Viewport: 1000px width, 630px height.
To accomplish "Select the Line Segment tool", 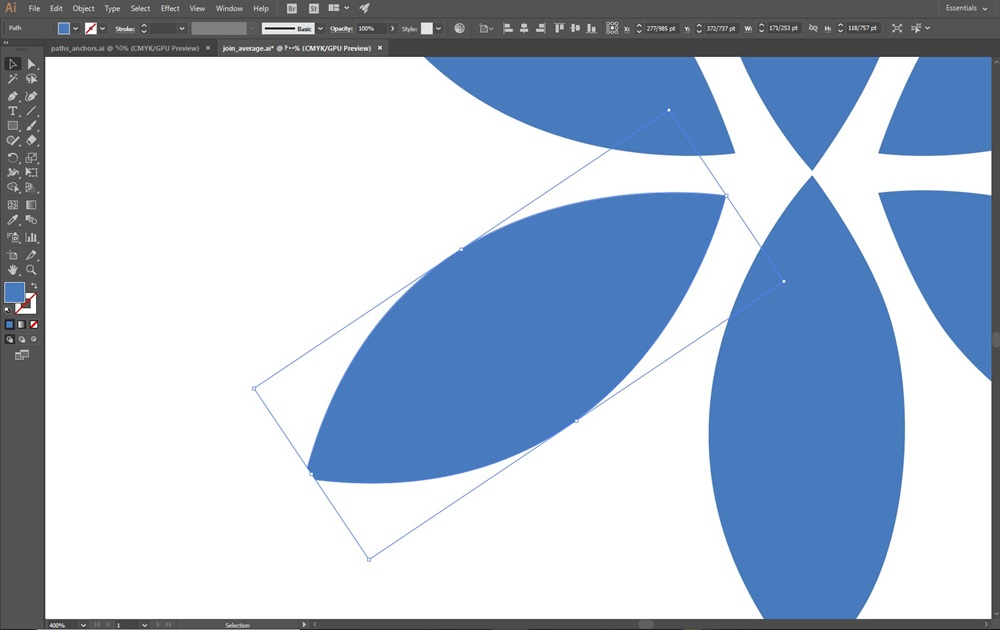I will point(31,111).
